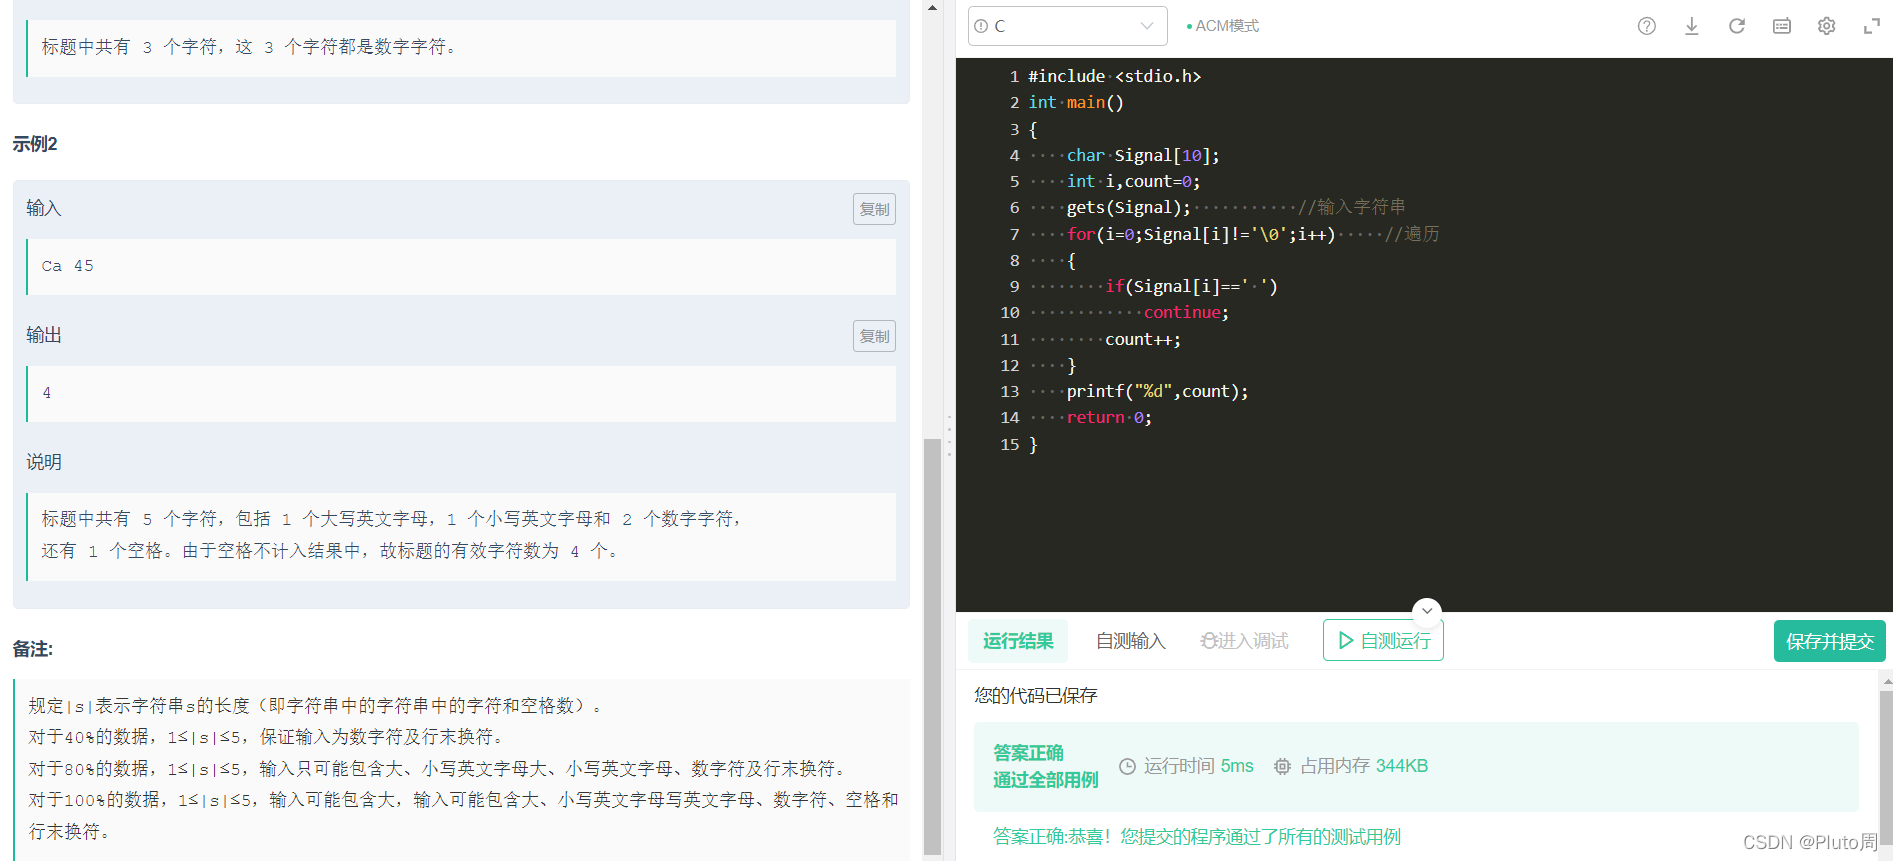1893x861 pixels.
Task: Click the chip icon beside 占用内存
Action: click(1282, 766)
